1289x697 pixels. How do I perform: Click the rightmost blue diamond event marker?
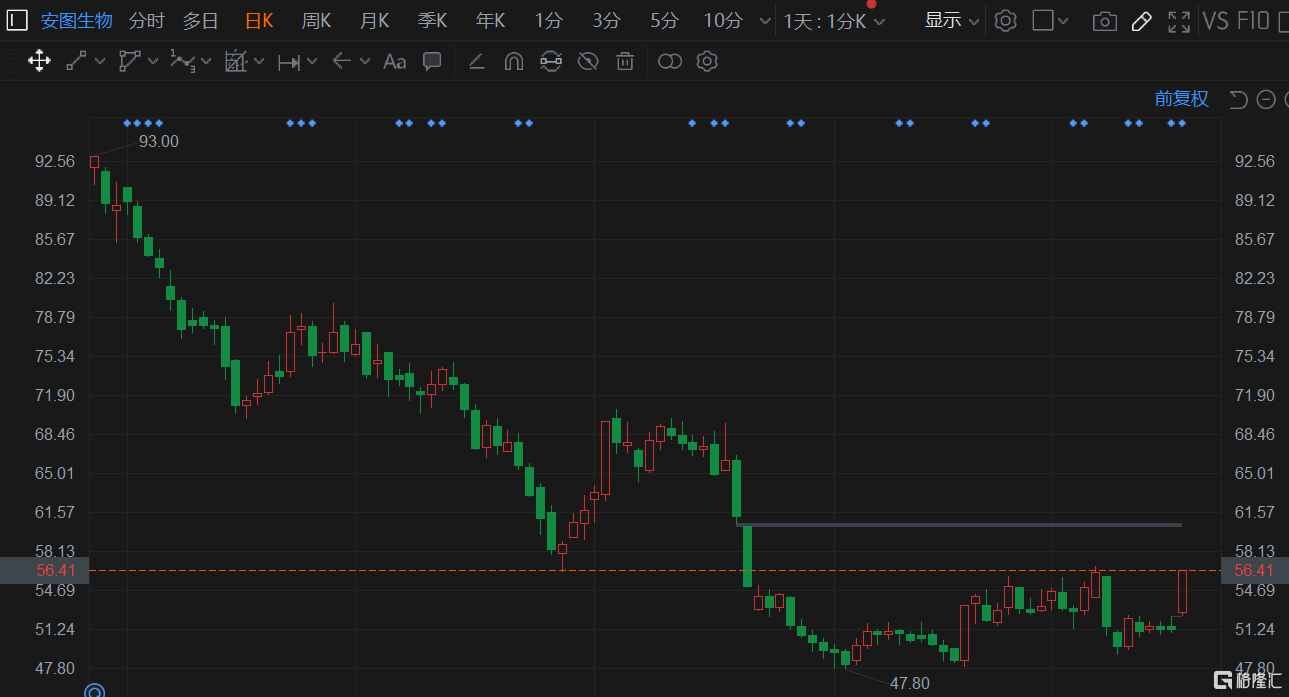click(1182, 123)
